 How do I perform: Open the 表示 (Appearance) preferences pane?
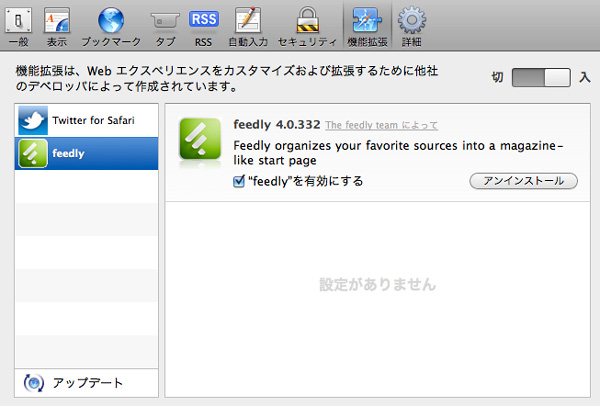57,26
